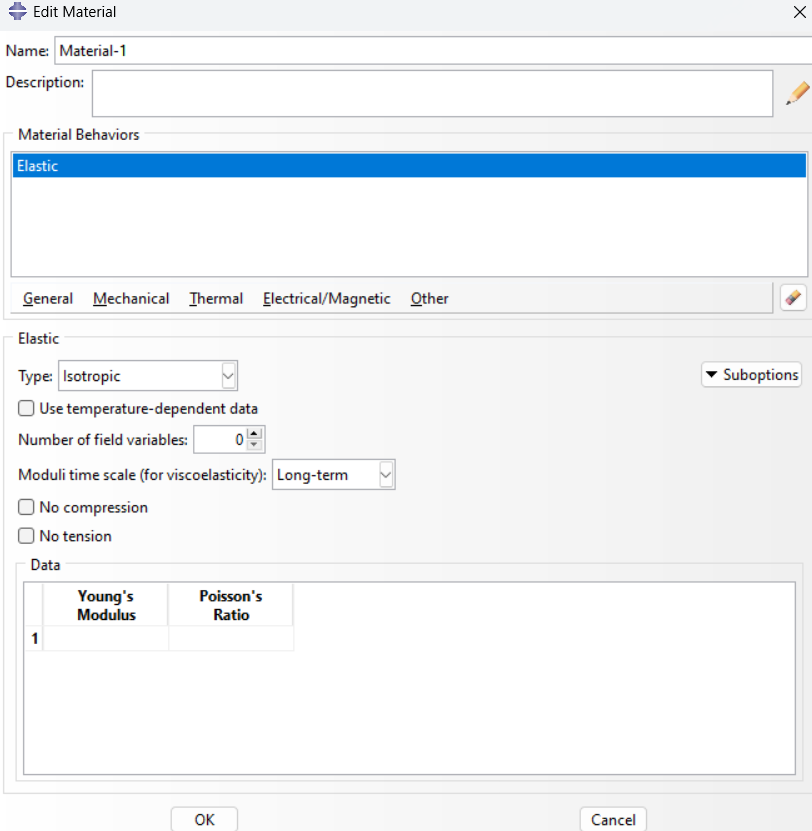Open the Electrical/Magnetic menu
Image resolution: width=812 pixels, height=831 pixels.
pyautogui.click(x=326, y=298)
